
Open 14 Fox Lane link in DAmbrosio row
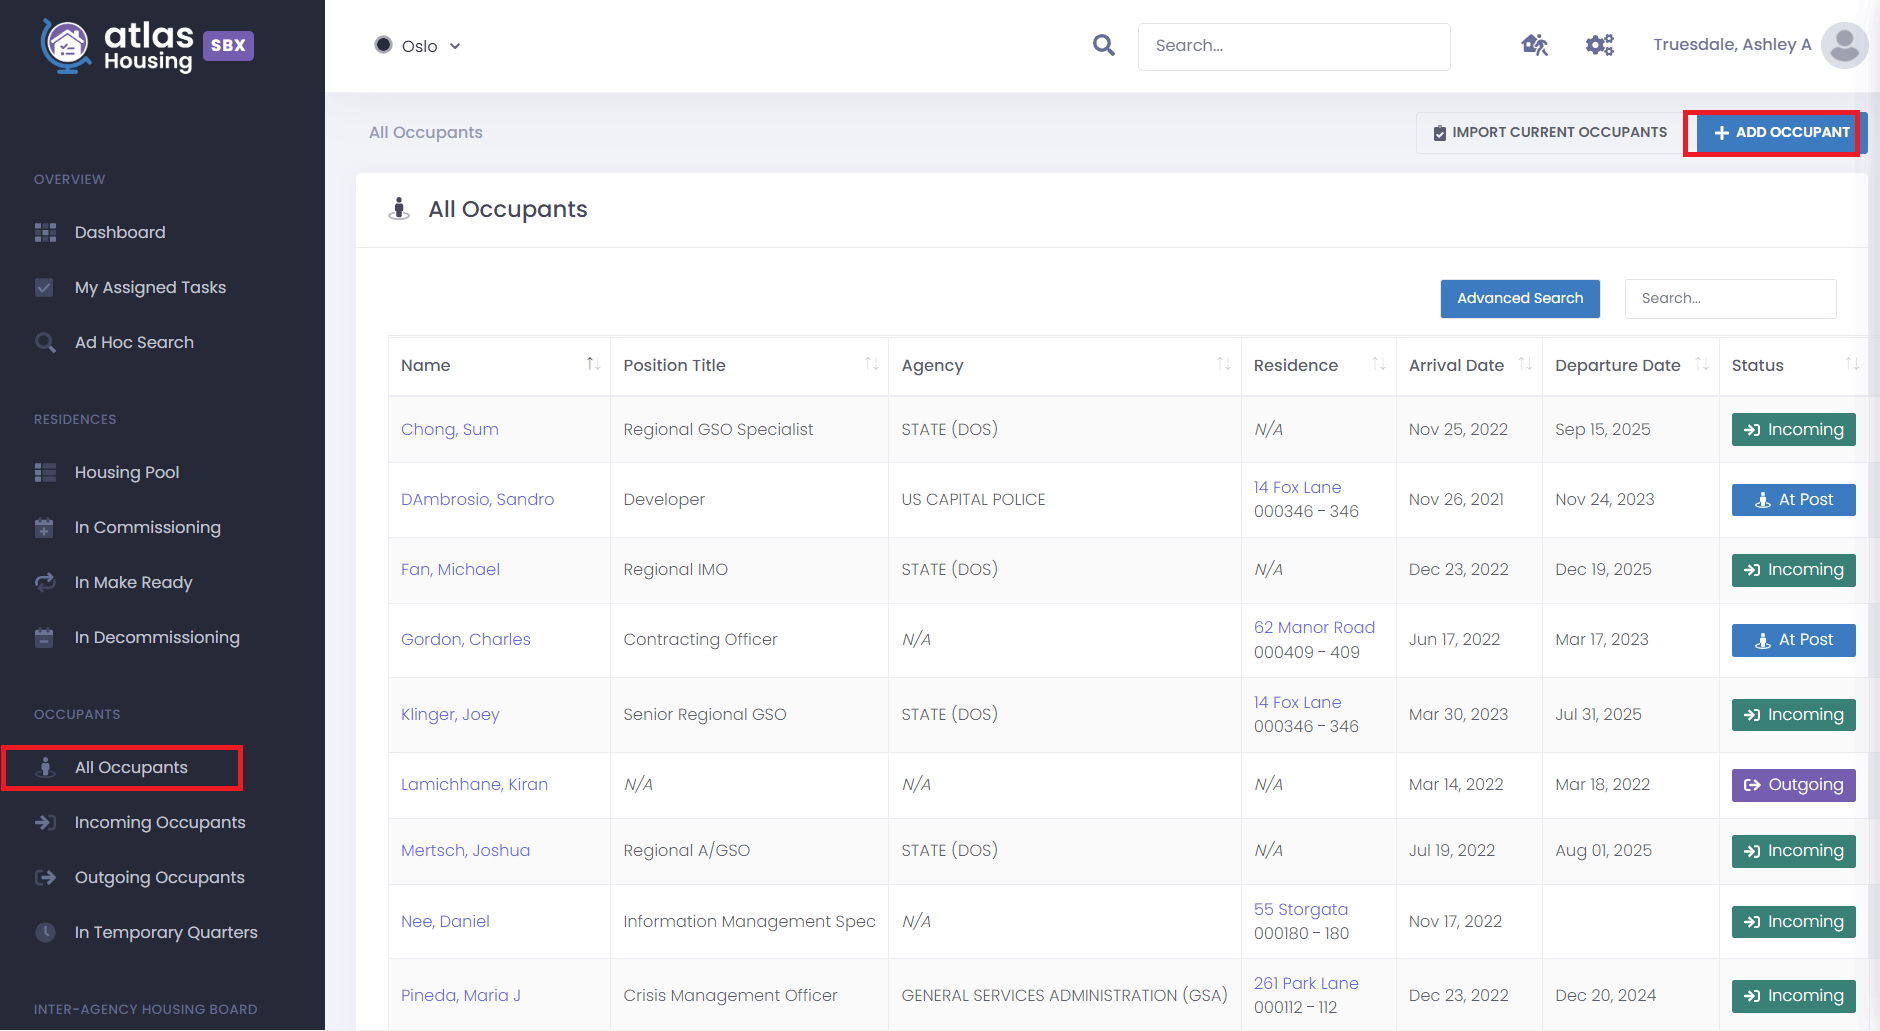point(1298,487)
